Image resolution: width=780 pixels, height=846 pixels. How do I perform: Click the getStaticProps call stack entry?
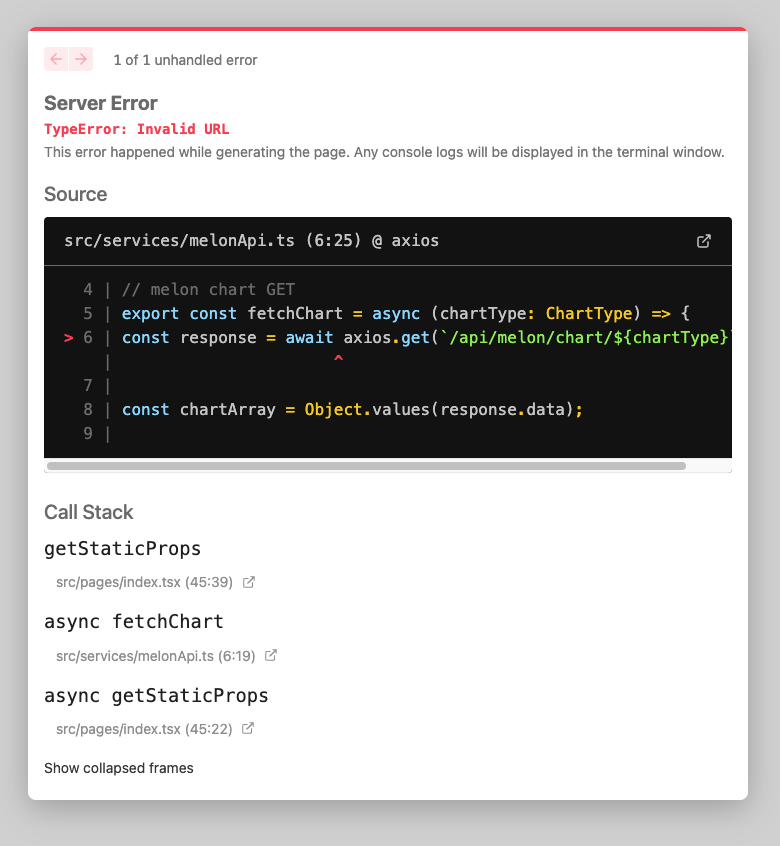[122, 548]
